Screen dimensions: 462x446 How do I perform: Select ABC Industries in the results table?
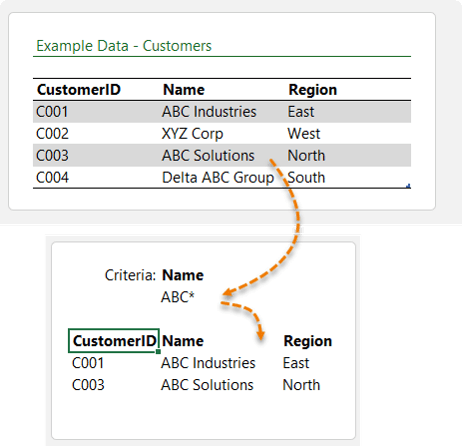208,363
